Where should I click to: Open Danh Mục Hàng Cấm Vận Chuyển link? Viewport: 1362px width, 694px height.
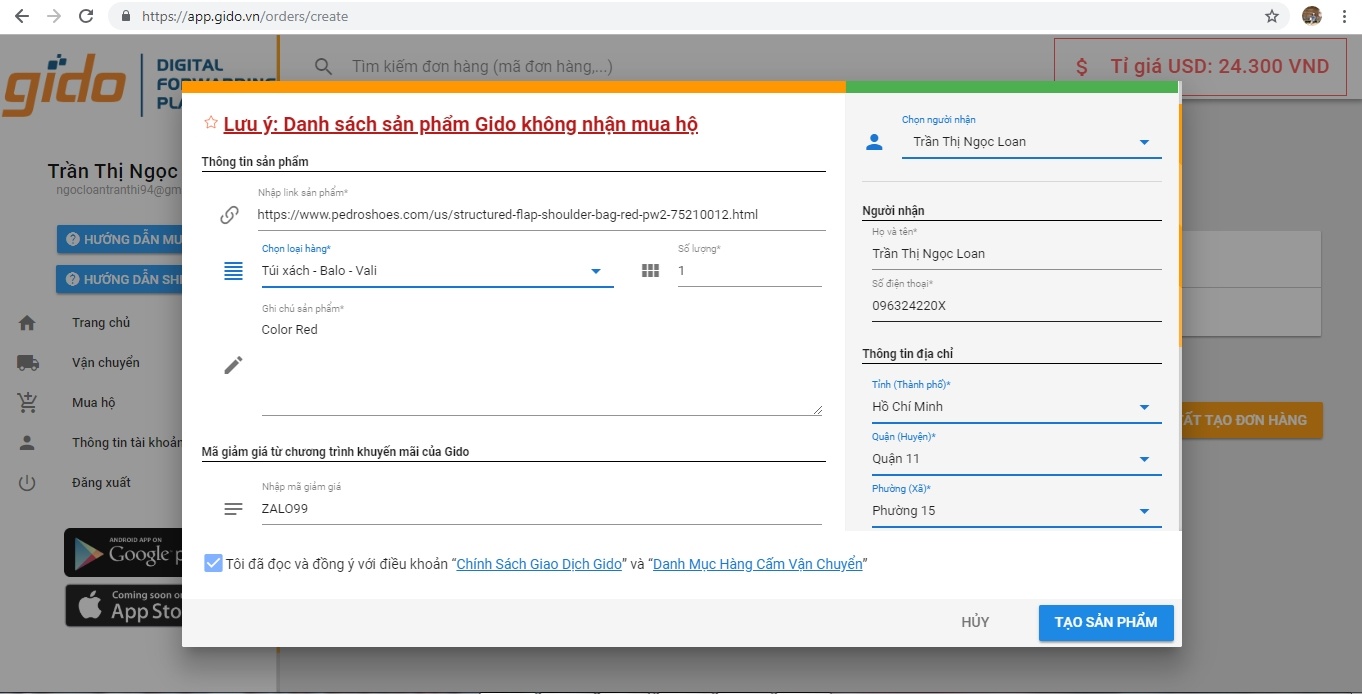tap(757, 564)
